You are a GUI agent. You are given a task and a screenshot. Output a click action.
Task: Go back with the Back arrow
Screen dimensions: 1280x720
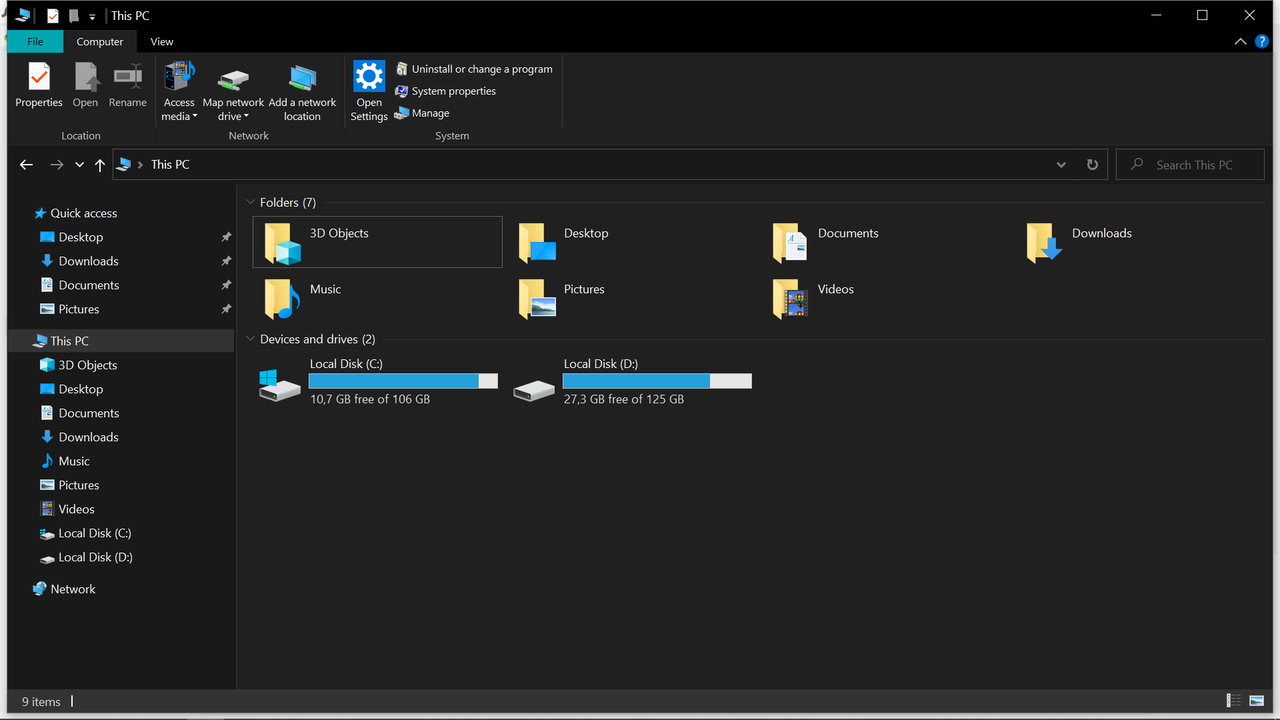(27, 165)
